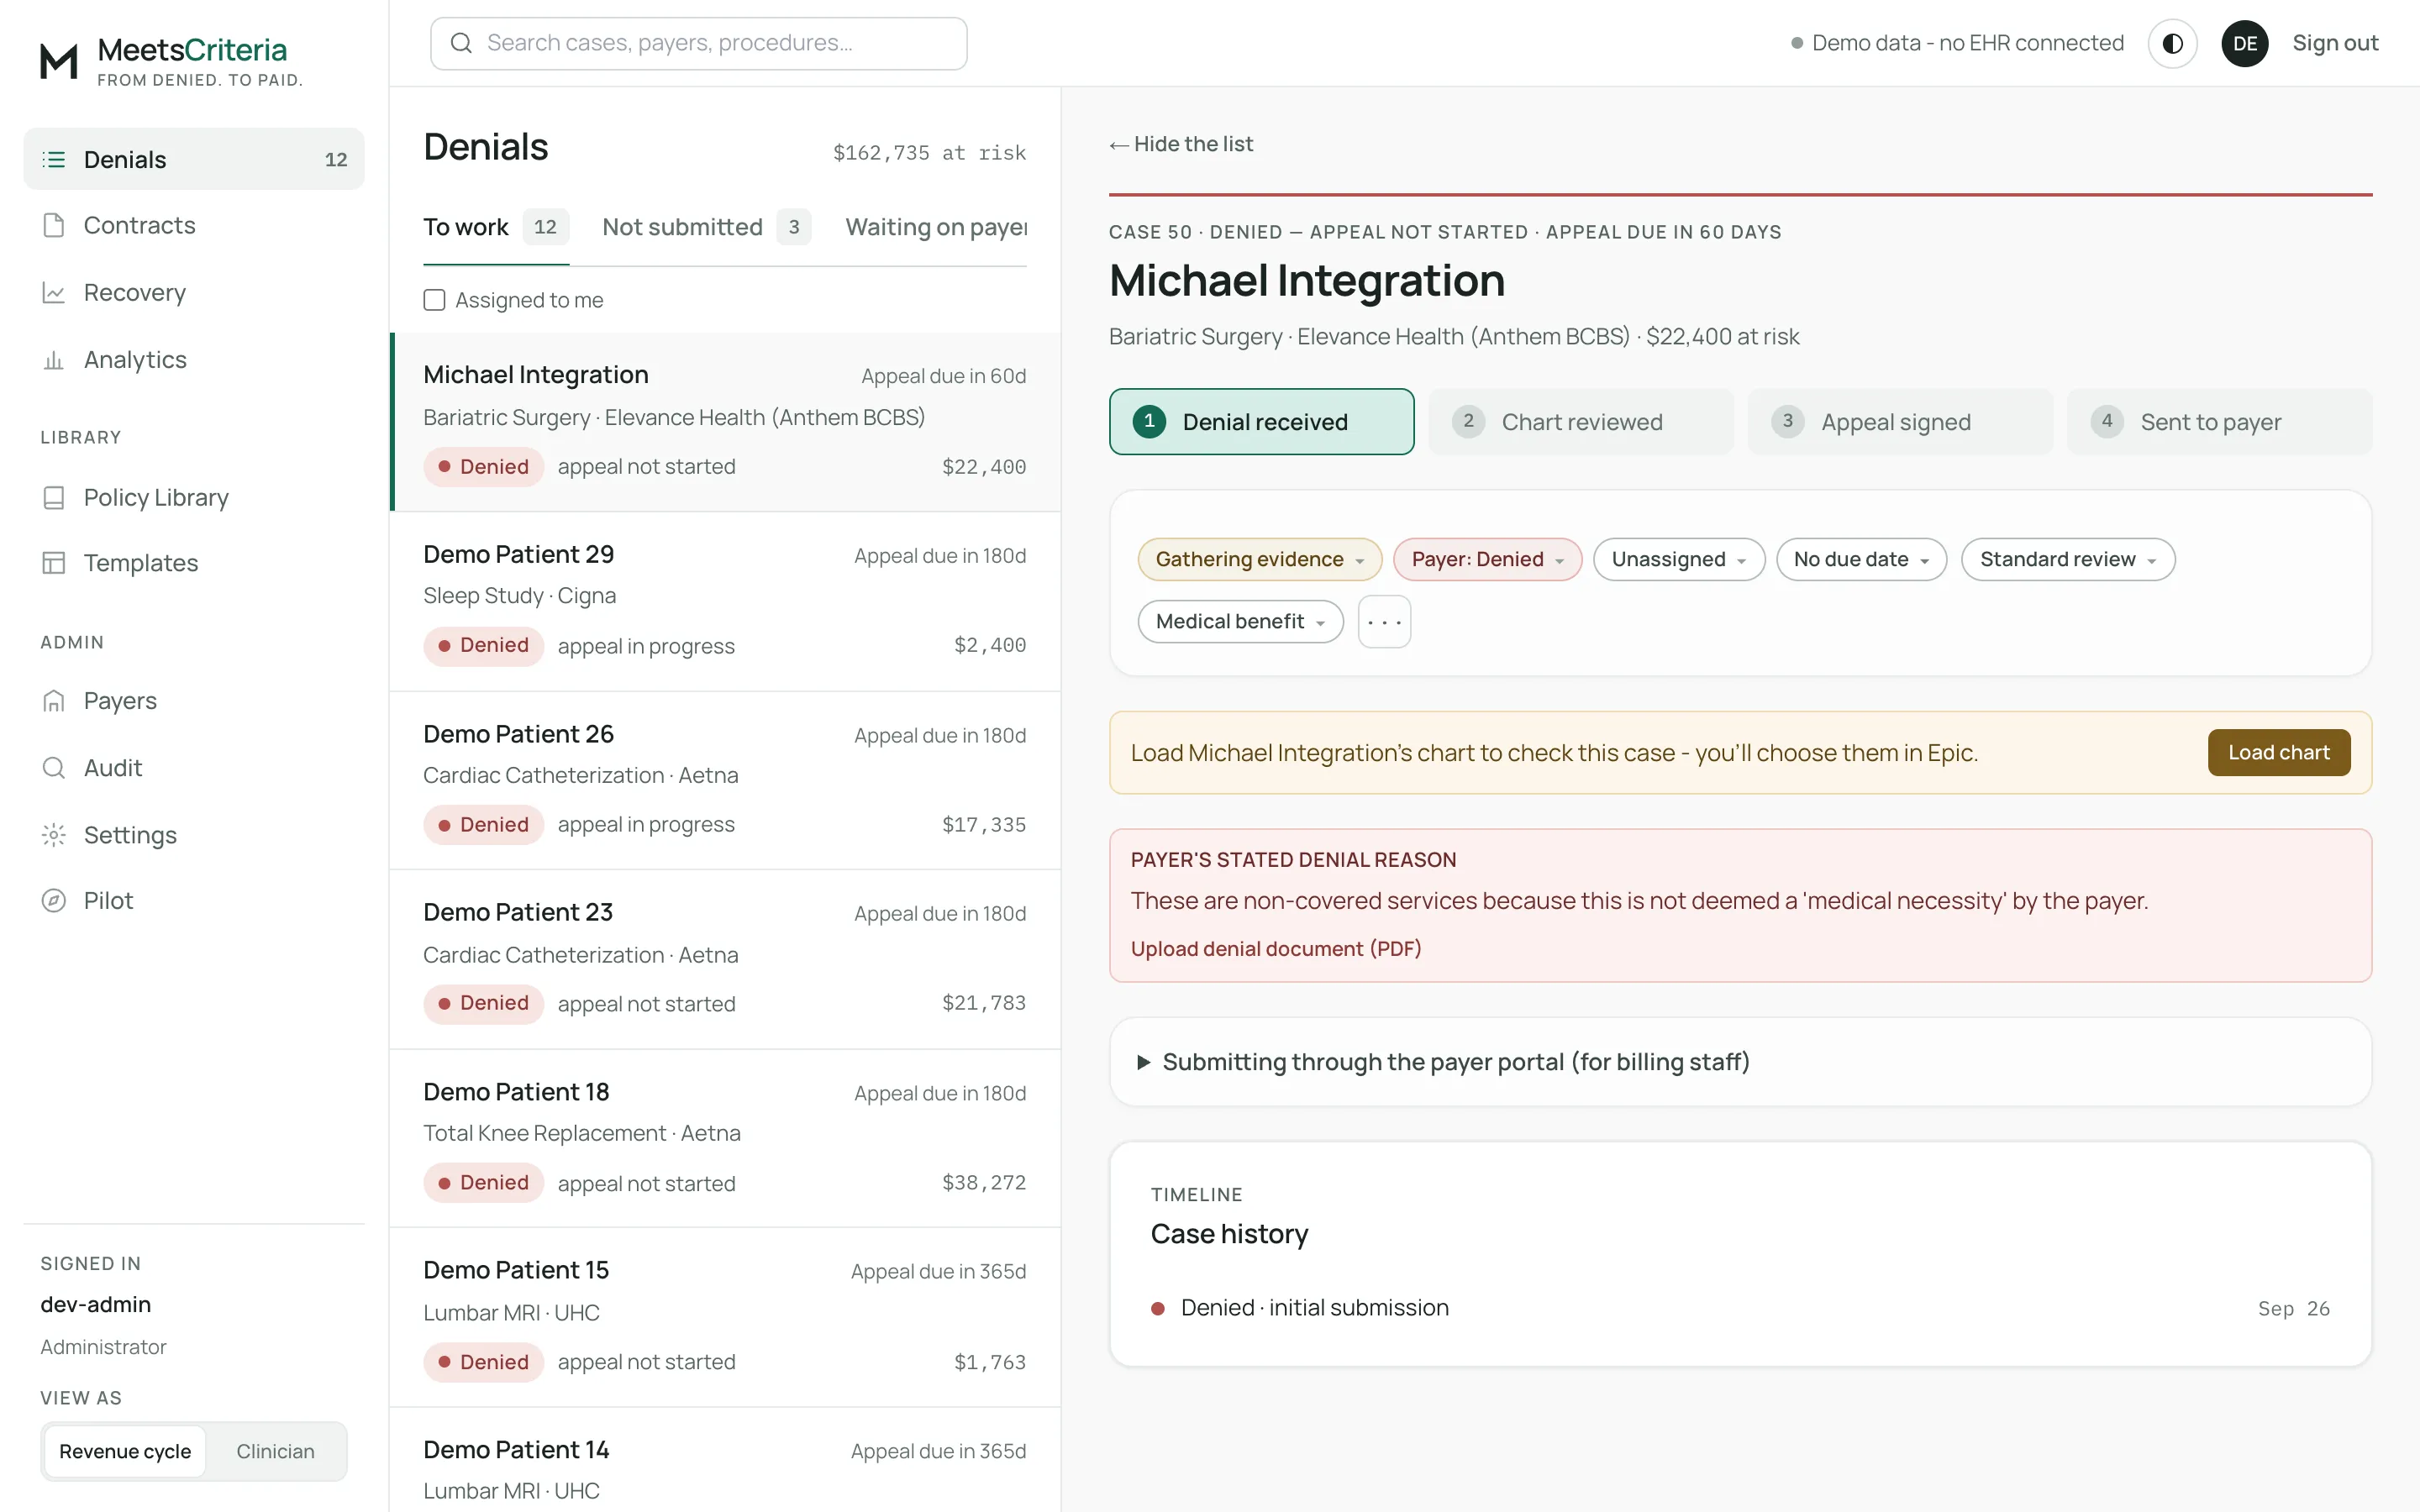Open Payer: Denied dropdown
The width and height of the screenshot is (2420, 1512).
click(1487, 559)
